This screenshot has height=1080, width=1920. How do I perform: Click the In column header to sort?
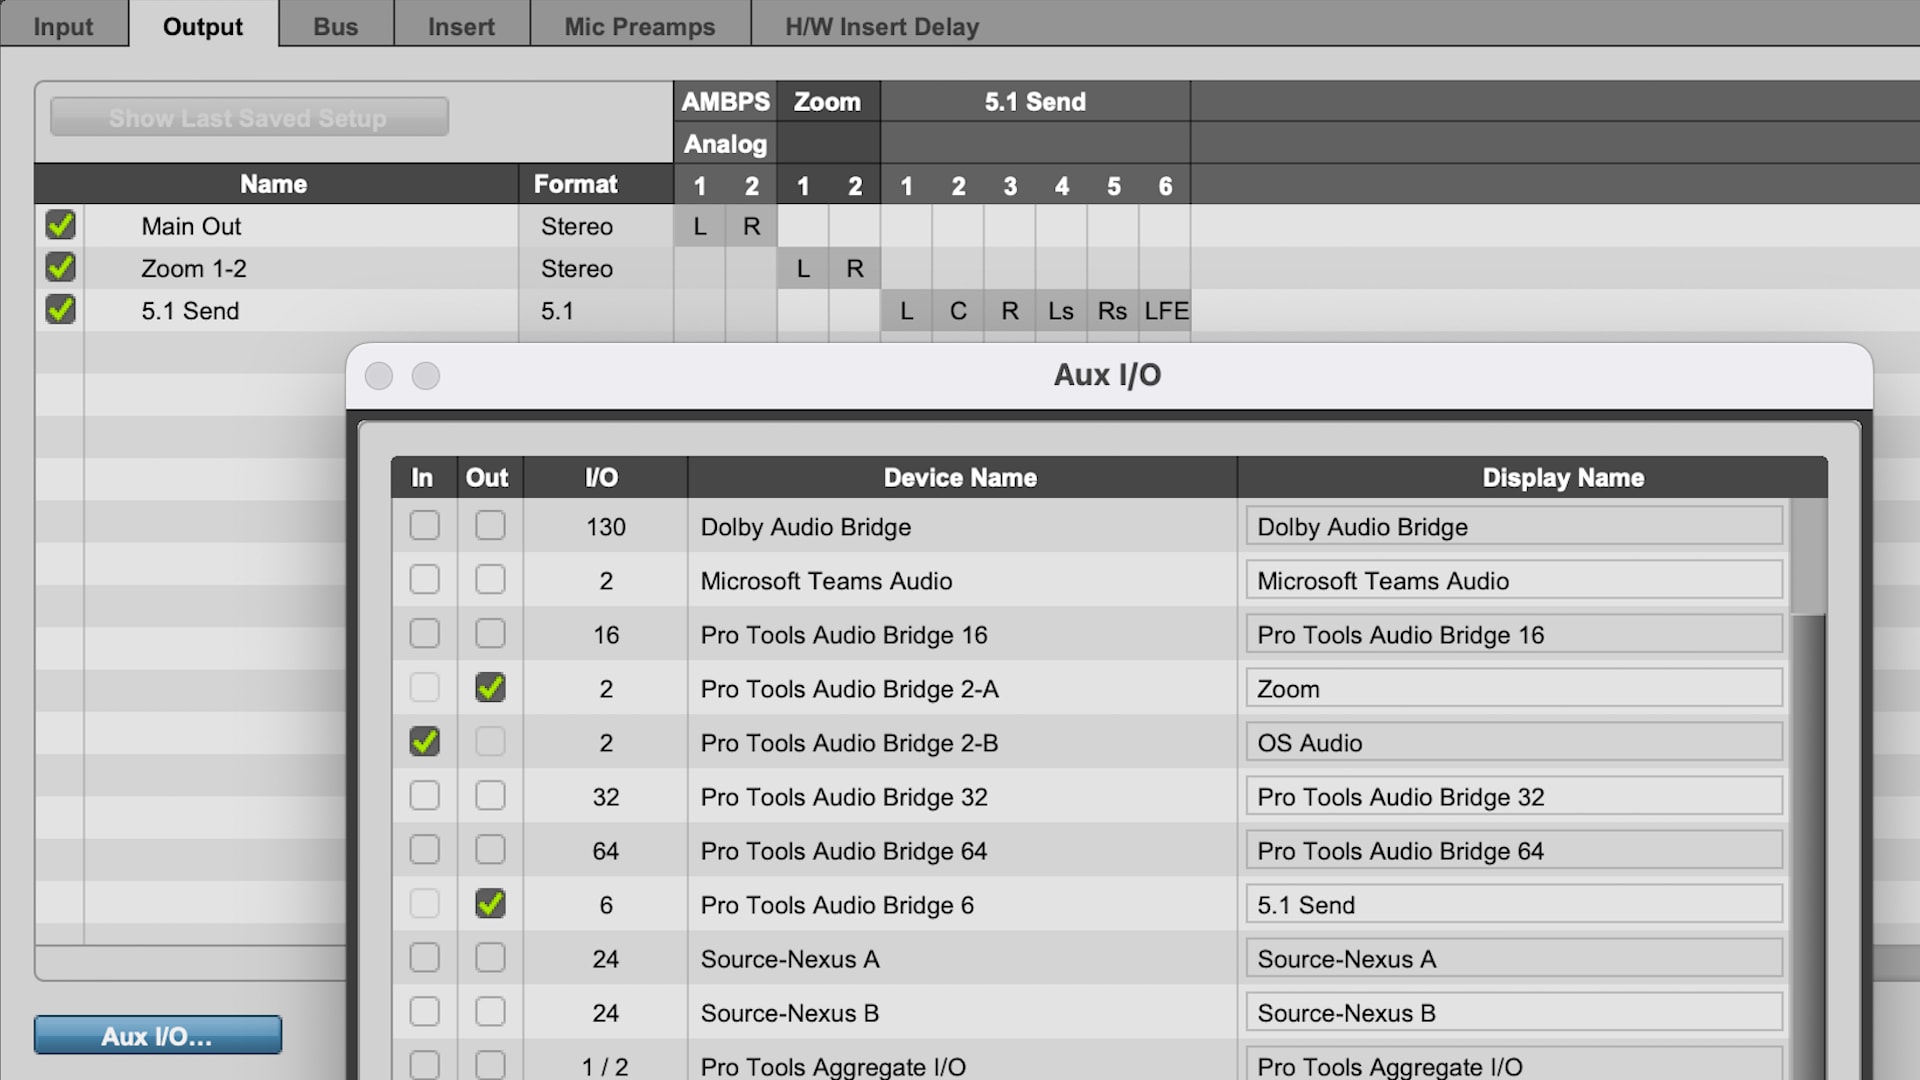(422, 476)
